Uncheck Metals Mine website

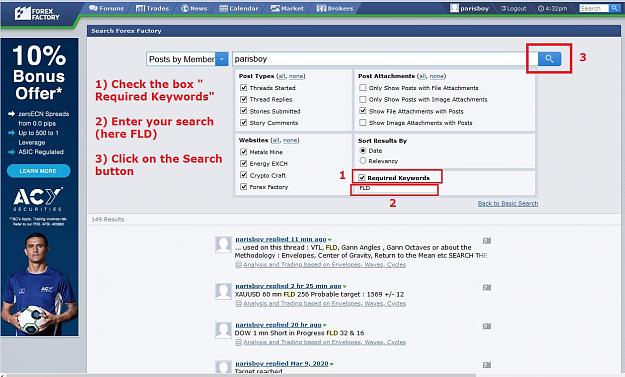pyautogui.click(x=244, y=152)
